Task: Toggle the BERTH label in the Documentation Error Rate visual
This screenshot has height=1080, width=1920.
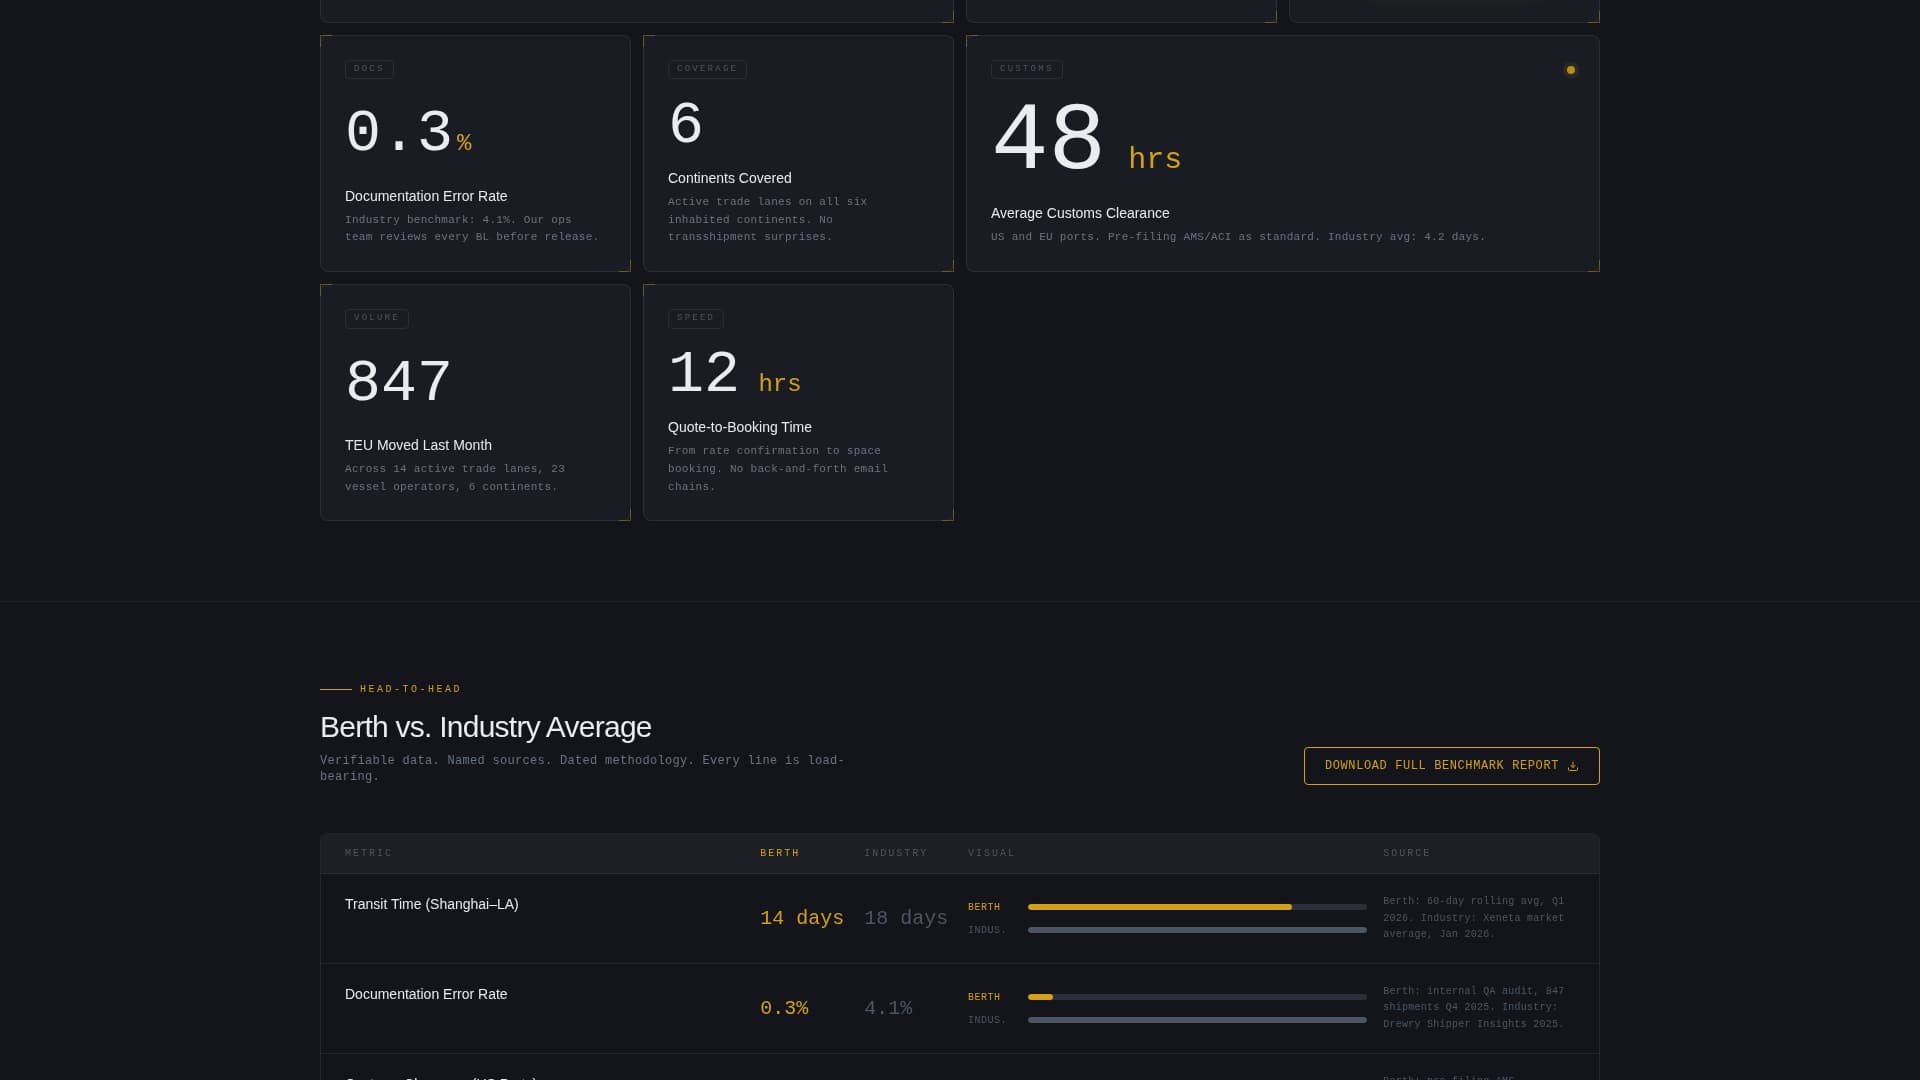Action: click(x=984, y=996)
